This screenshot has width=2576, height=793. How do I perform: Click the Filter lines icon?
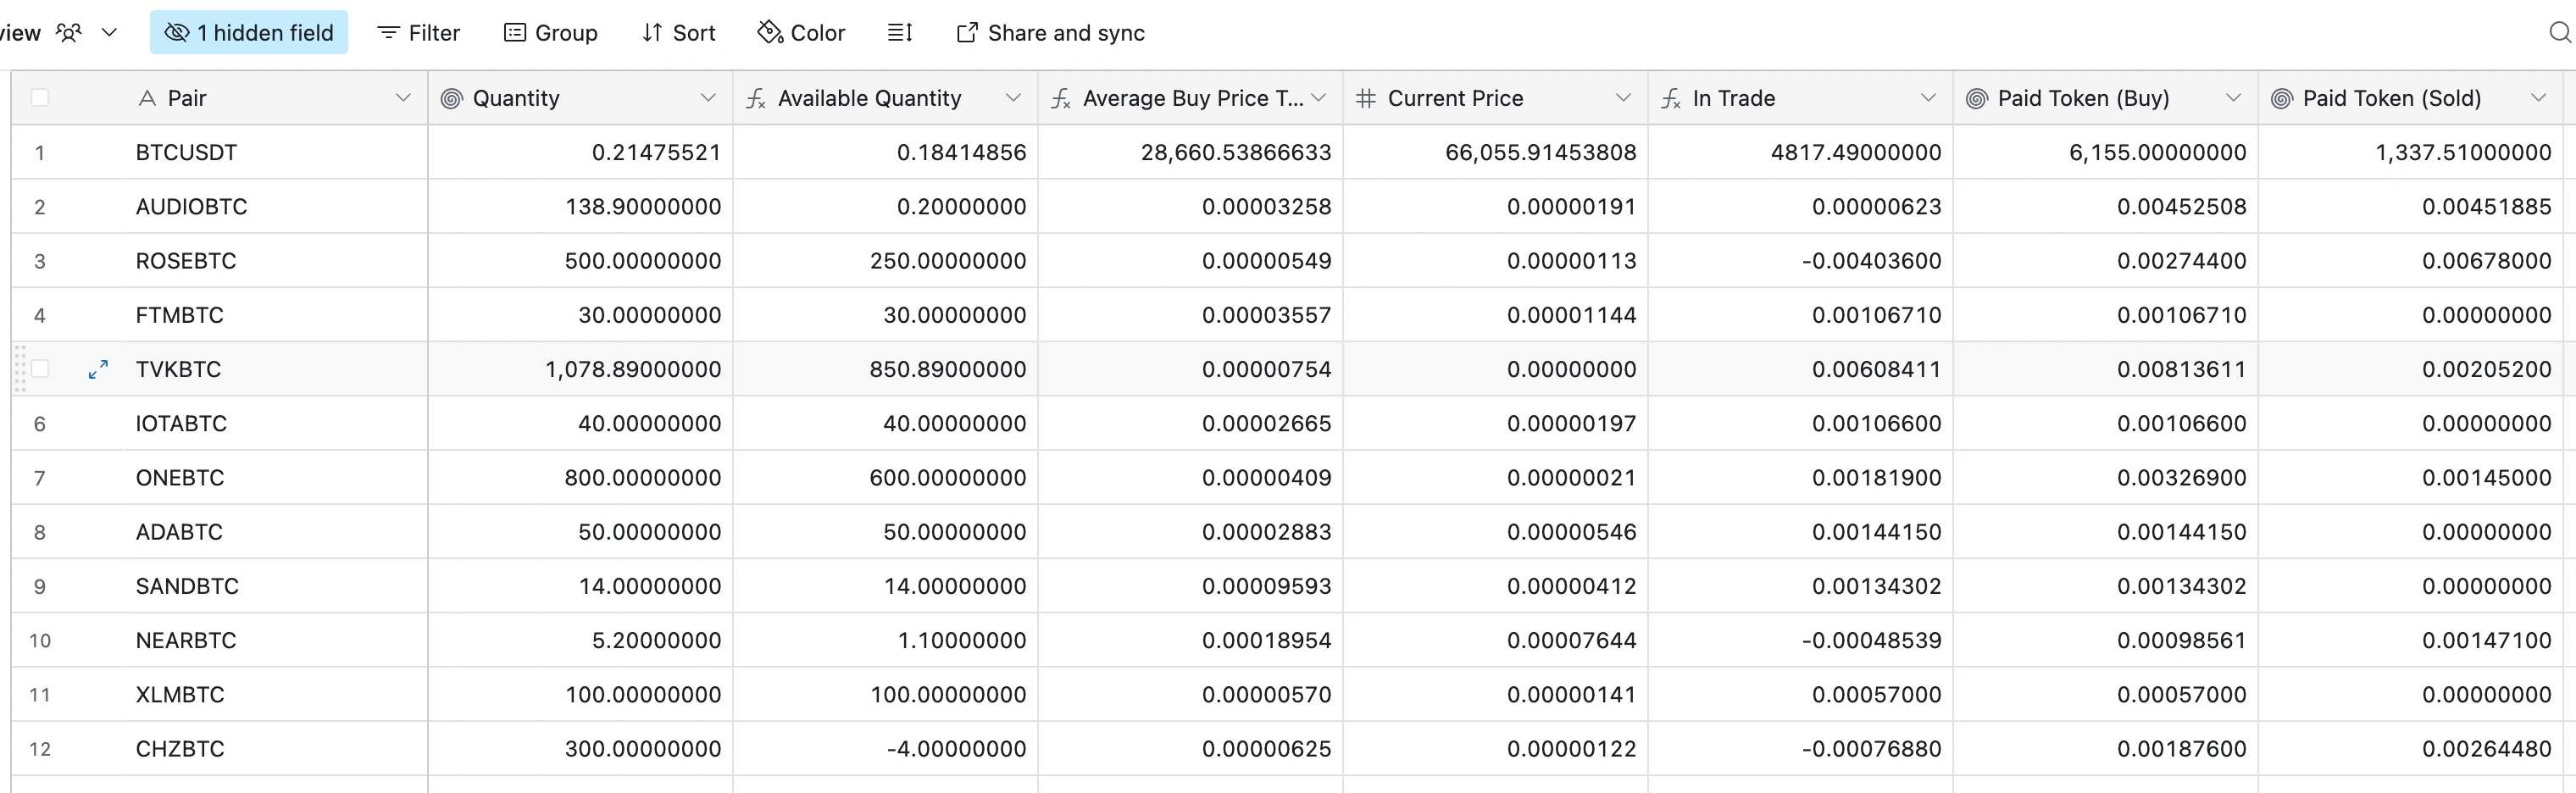point(388,33)
